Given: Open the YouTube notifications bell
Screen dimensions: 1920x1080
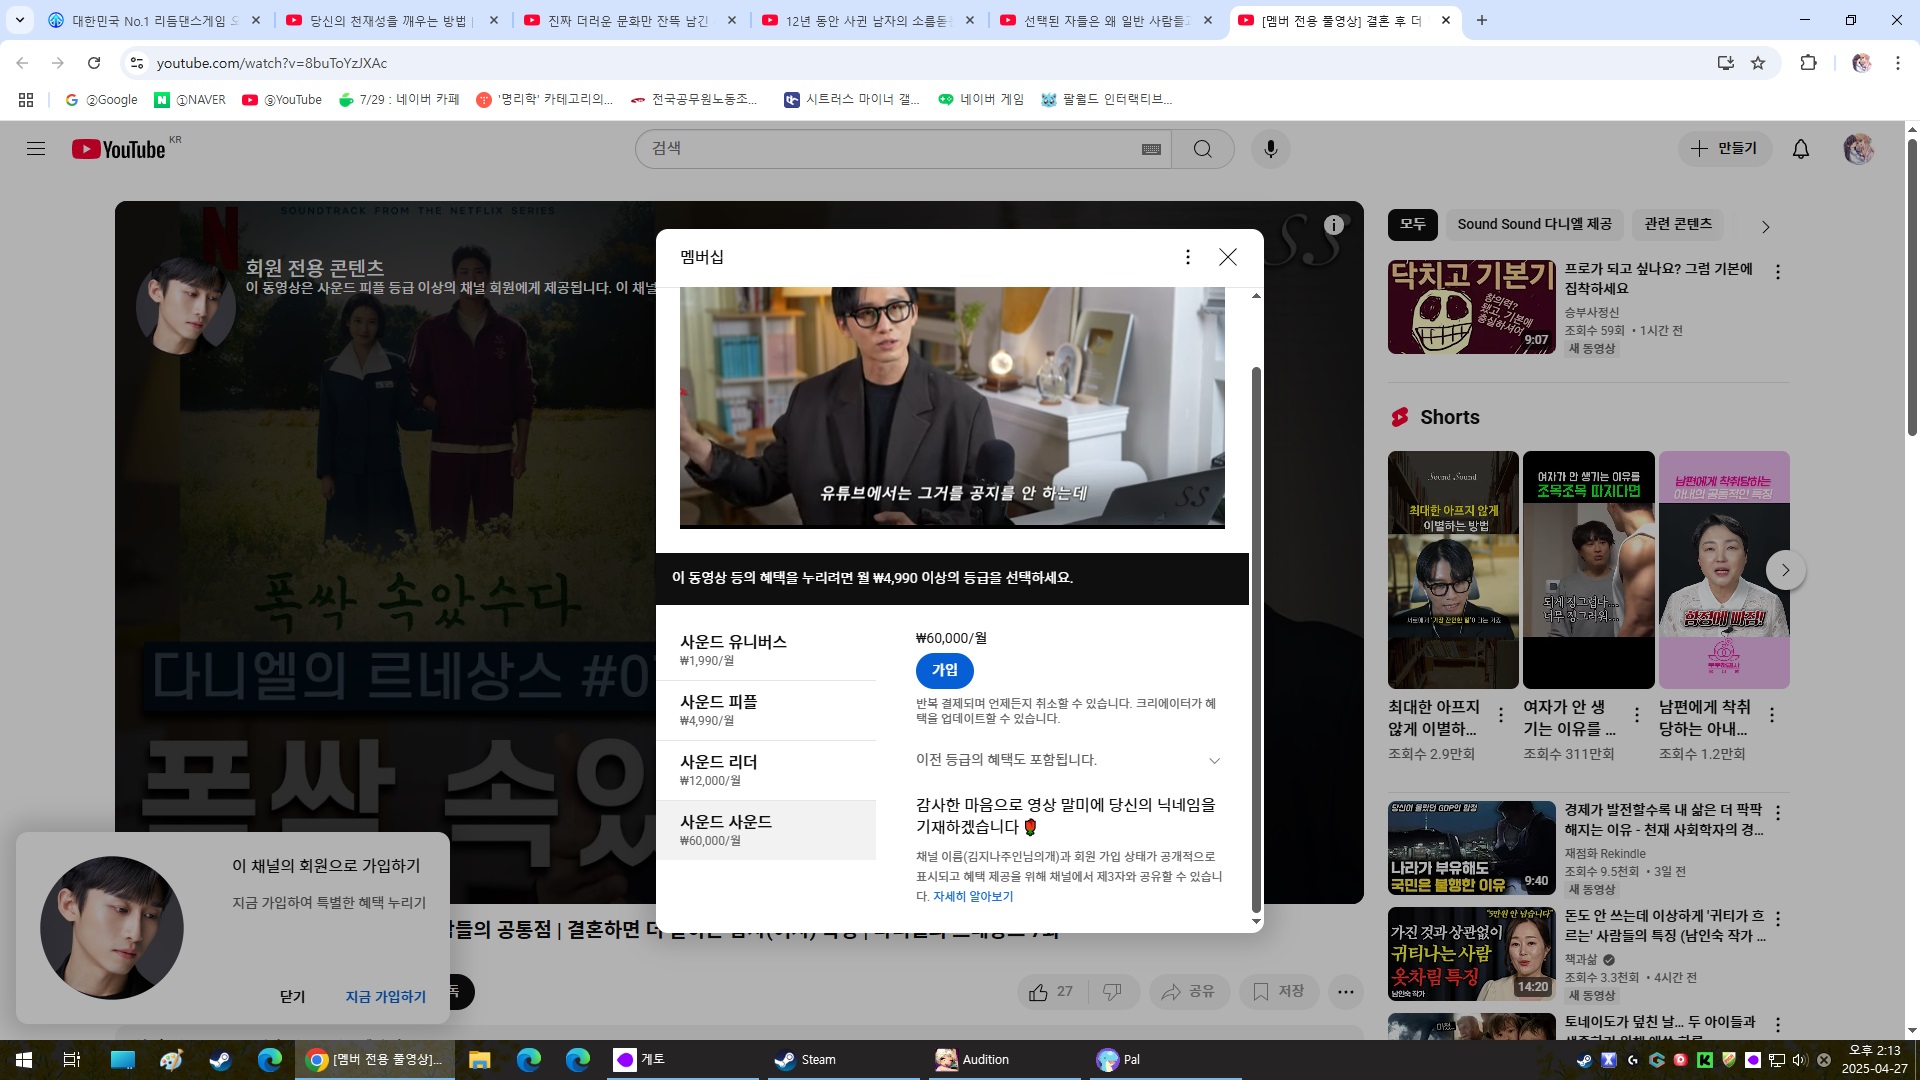Looking at the screenshot, I should click(x=1800, y=149).
